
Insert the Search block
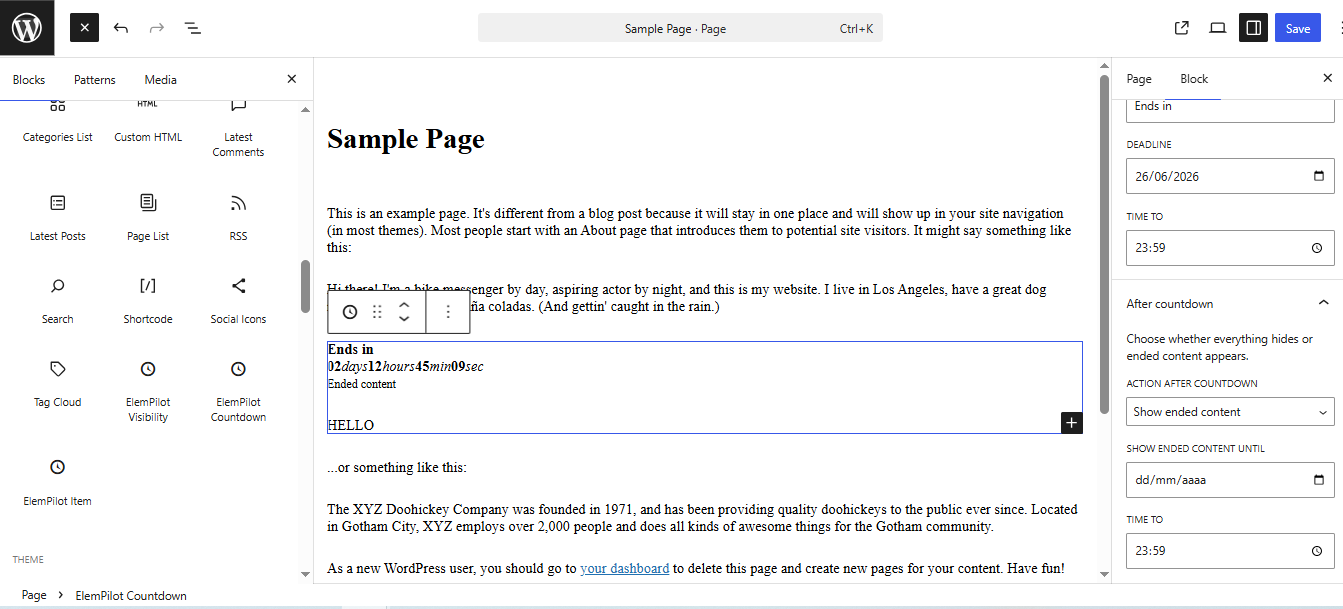tap(58, 301)
